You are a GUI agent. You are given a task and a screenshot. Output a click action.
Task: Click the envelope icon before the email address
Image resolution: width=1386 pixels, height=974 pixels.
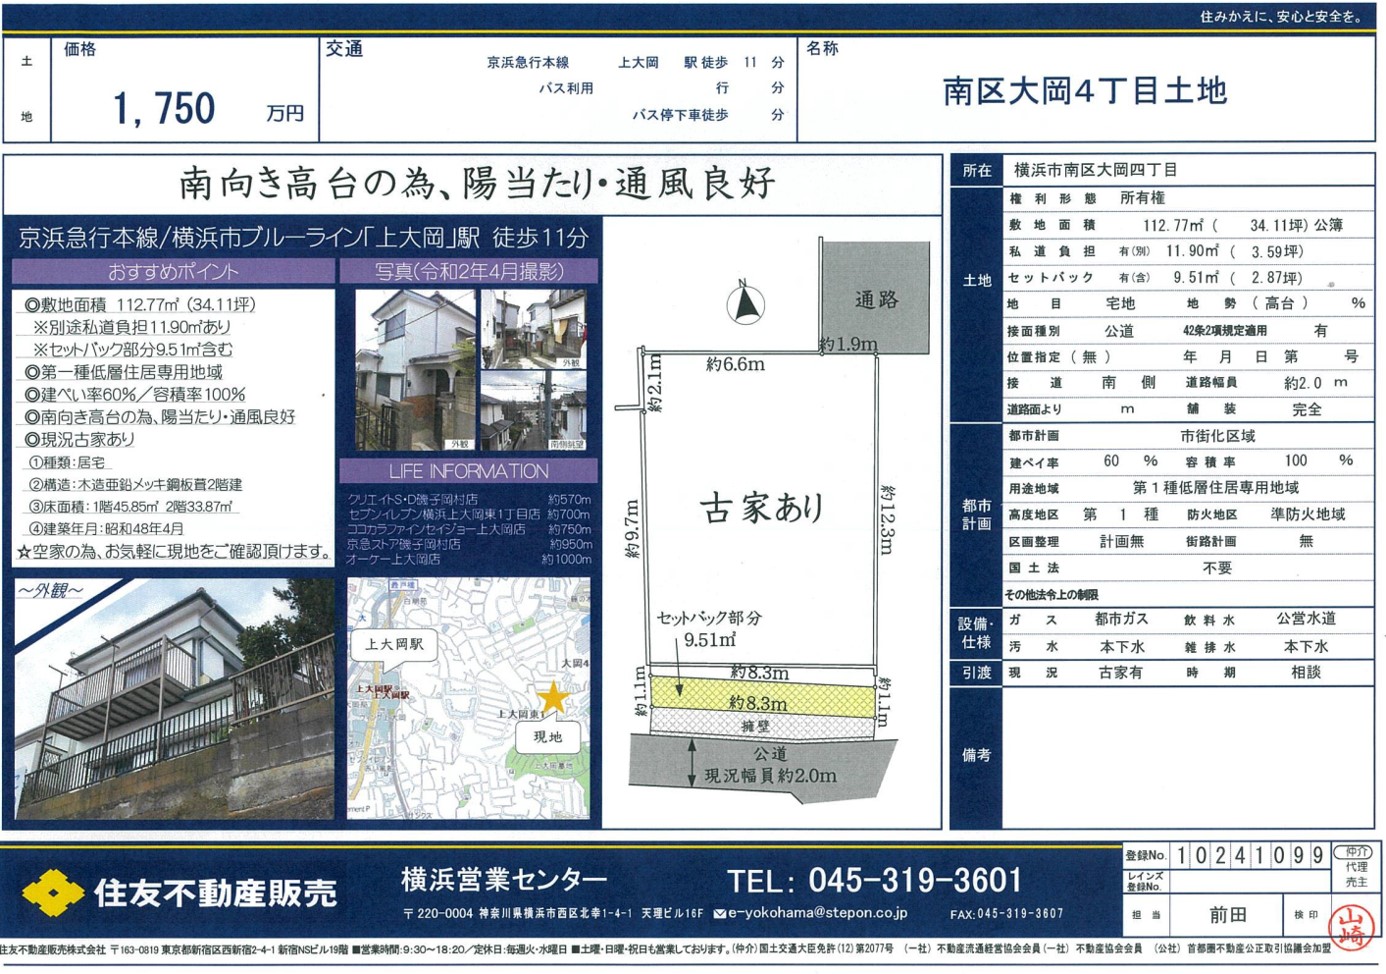(x=720, y=913)
